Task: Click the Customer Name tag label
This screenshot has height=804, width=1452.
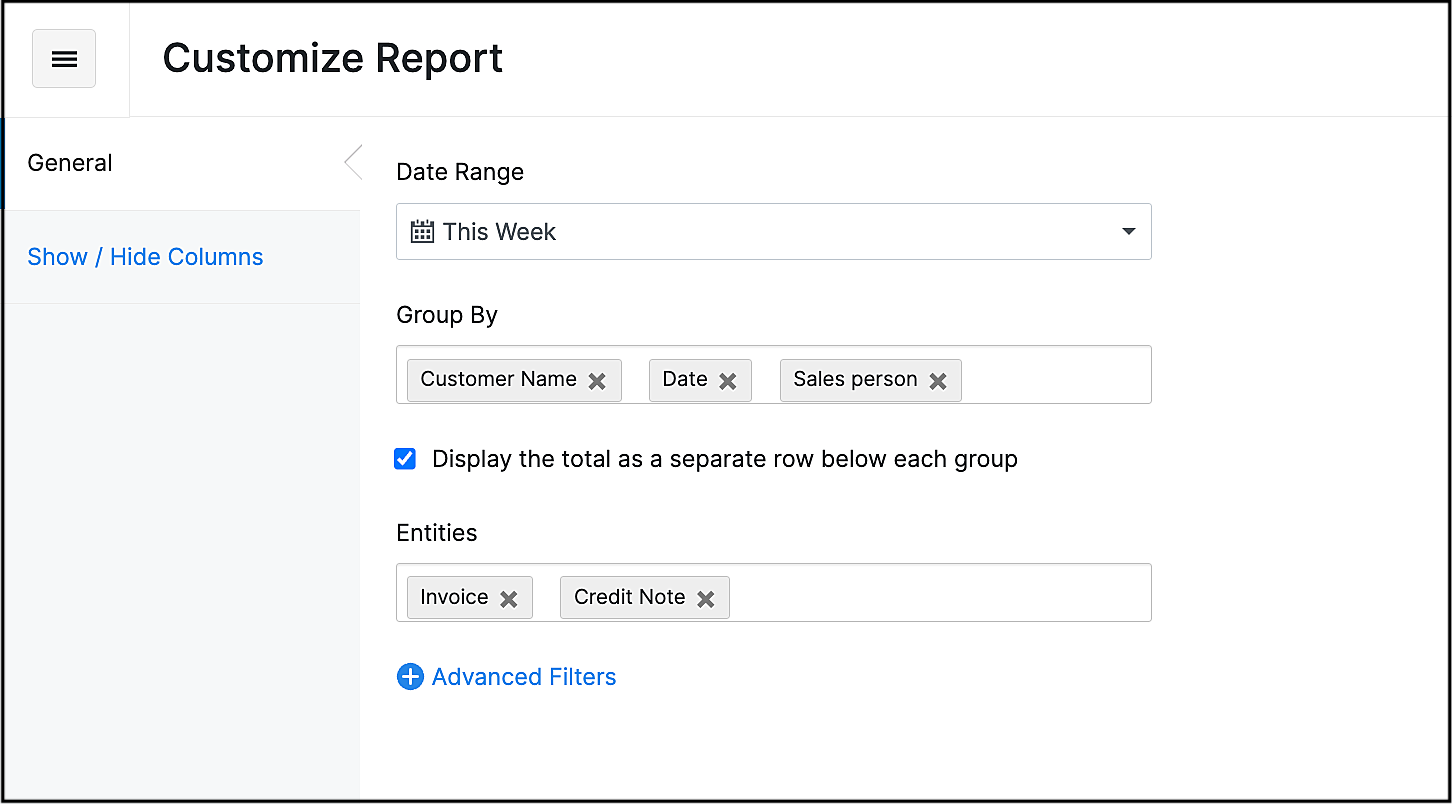Action: [498, 379]
